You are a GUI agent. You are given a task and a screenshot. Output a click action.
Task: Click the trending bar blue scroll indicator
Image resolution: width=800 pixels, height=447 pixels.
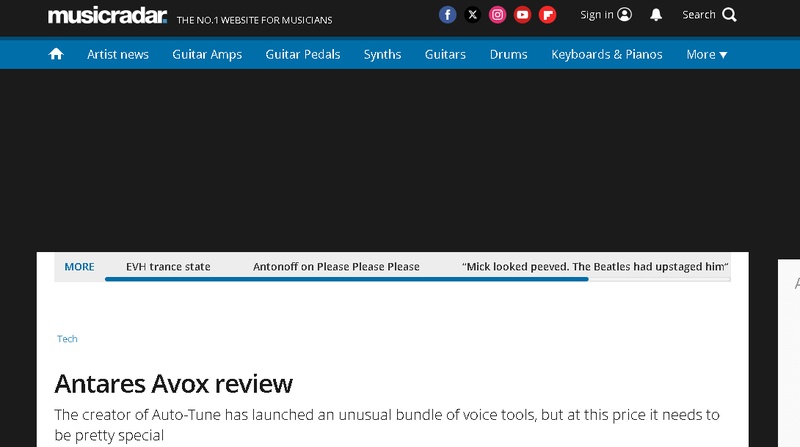347,279
